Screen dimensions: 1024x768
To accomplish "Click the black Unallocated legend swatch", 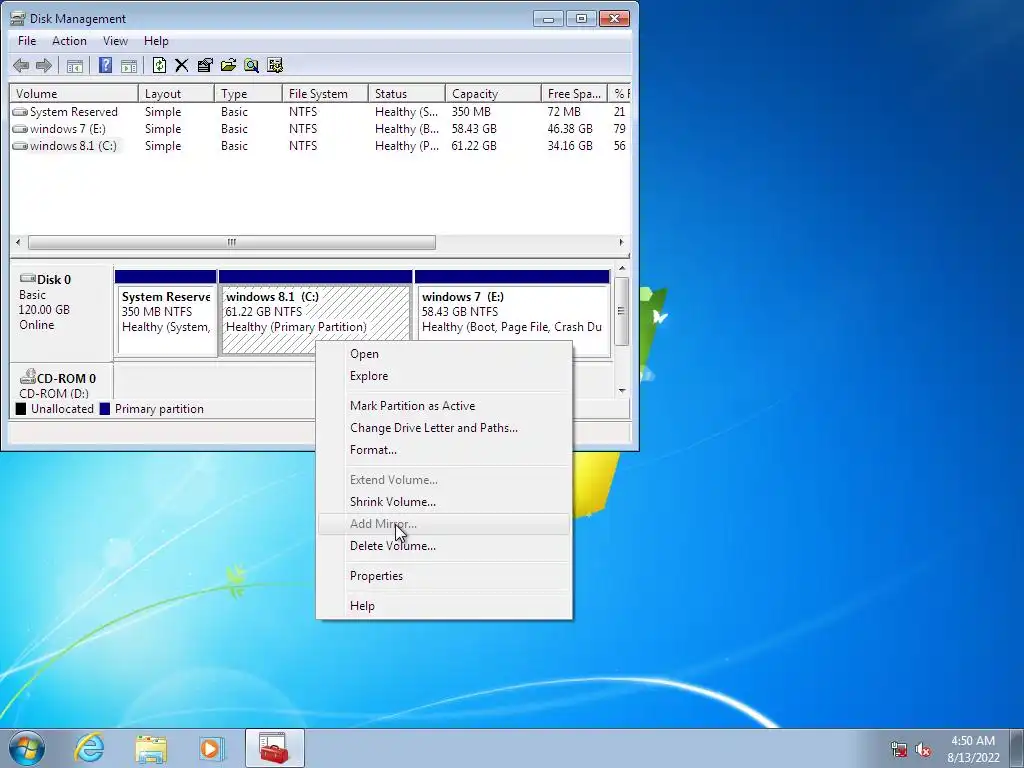I will pyautogui.click(x=21, y=409).
